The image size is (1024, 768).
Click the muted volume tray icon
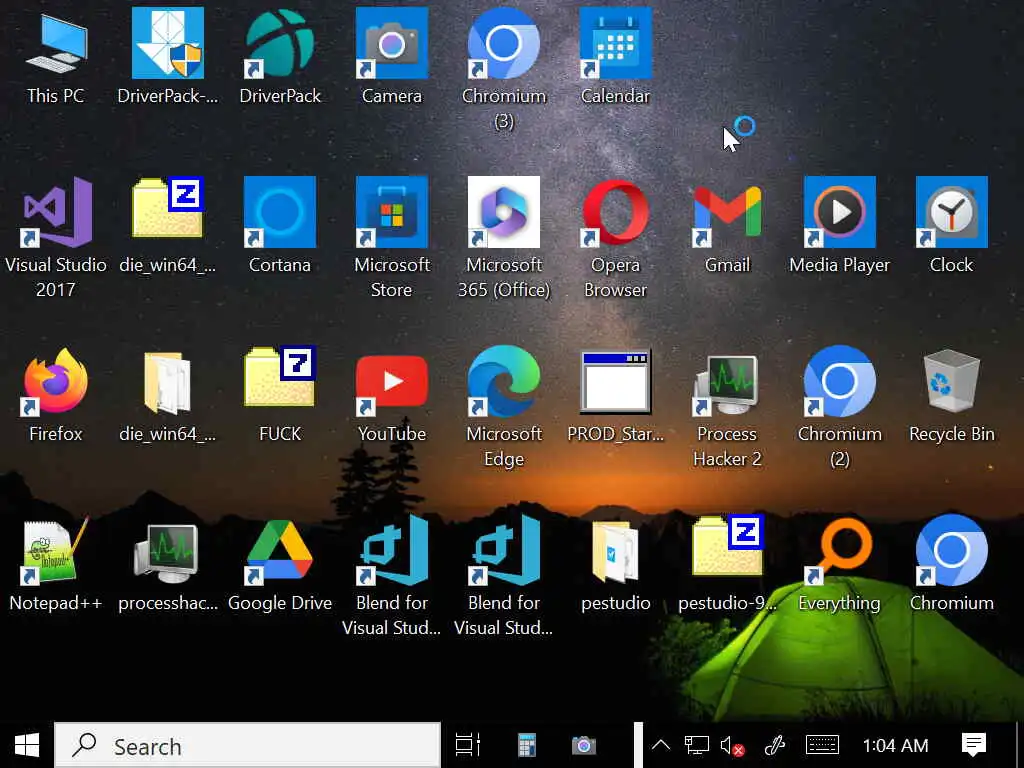[733, 745]
